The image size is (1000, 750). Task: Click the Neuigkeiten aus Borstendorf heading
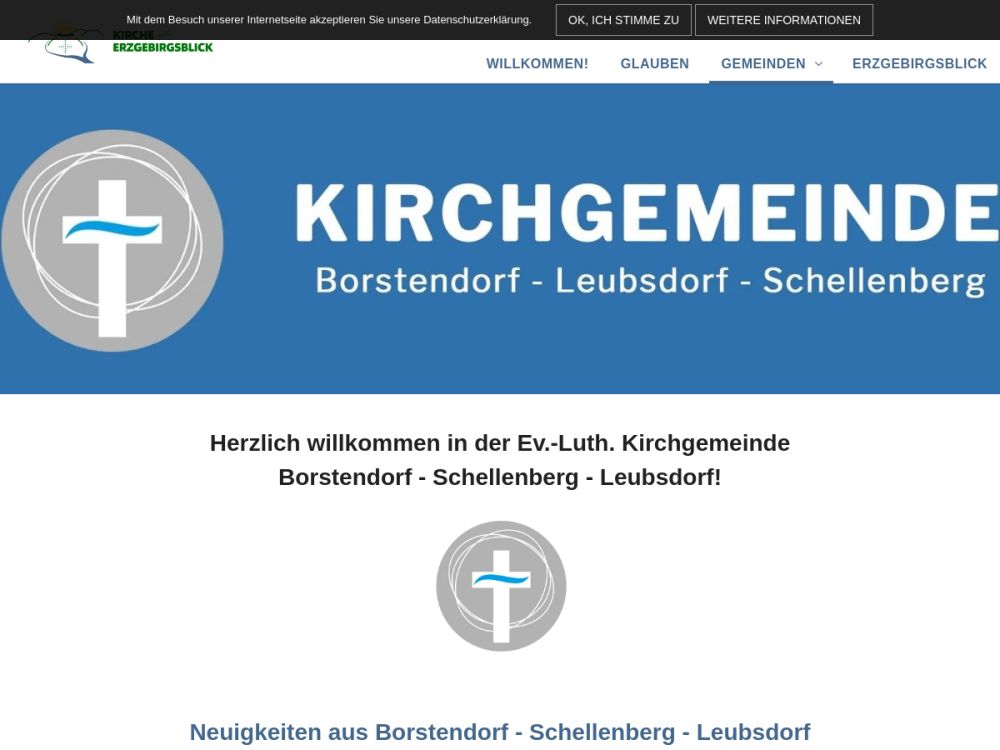coord(499,732)
